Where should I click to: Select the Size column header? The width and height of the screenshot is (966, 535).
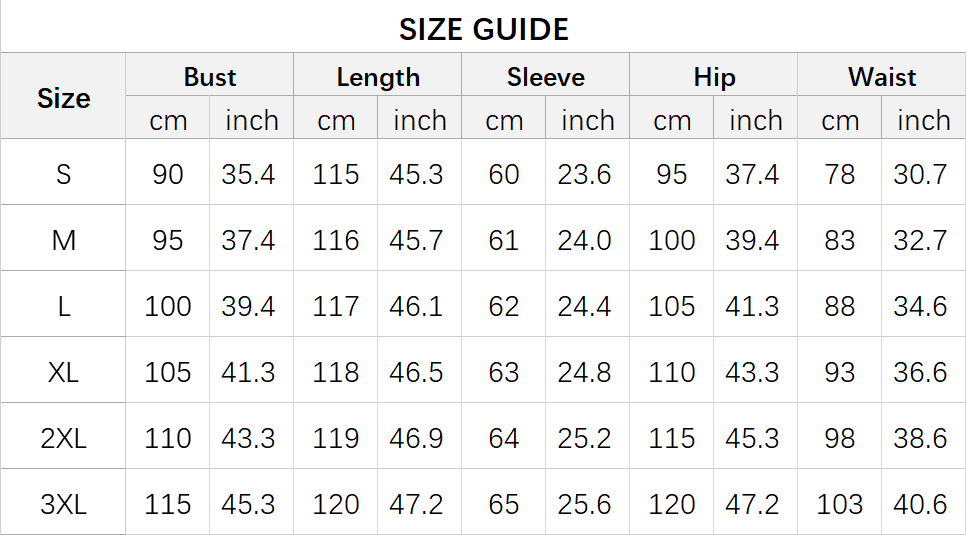63,98
